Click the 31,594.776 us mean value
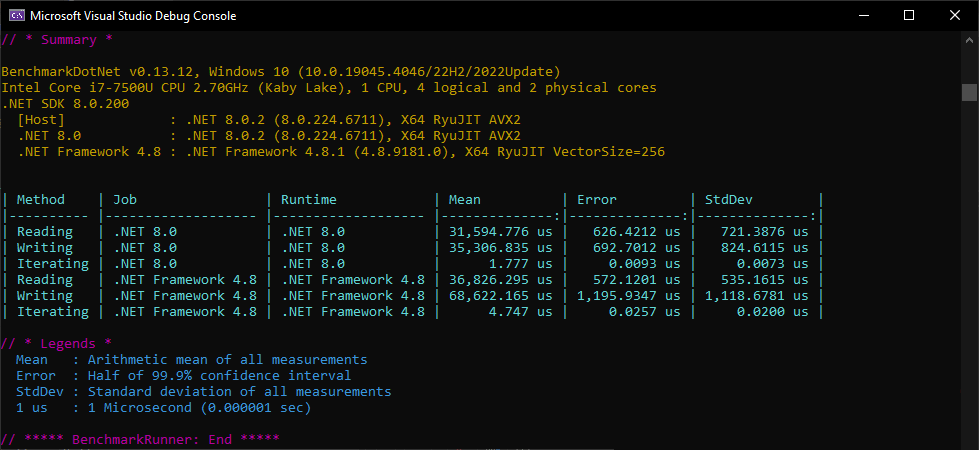Screen dimensions: 979x450 click(x=497, y=232)
